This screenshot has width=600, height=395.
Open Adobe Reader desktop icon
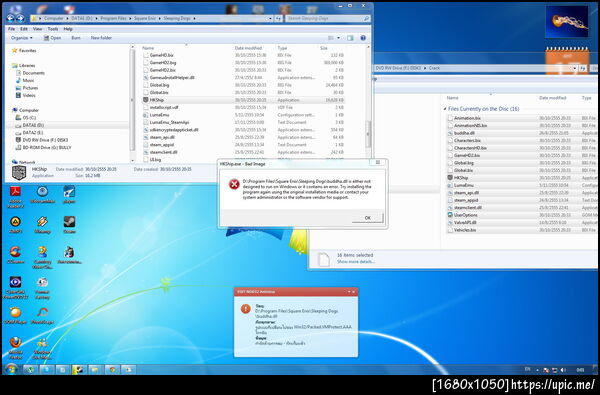point(15,196)
